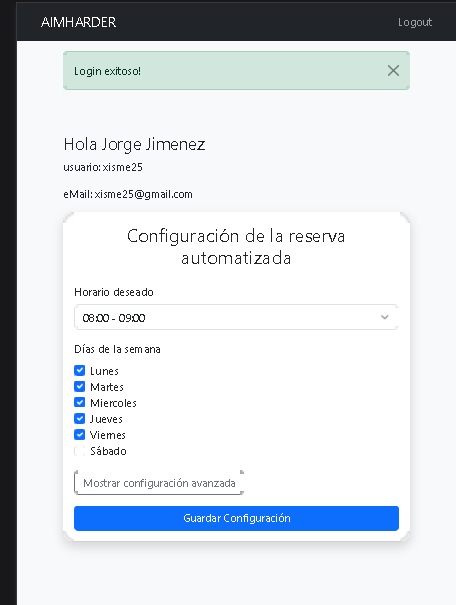
Task: Click the Viernes label text
Action: point(108,435)
